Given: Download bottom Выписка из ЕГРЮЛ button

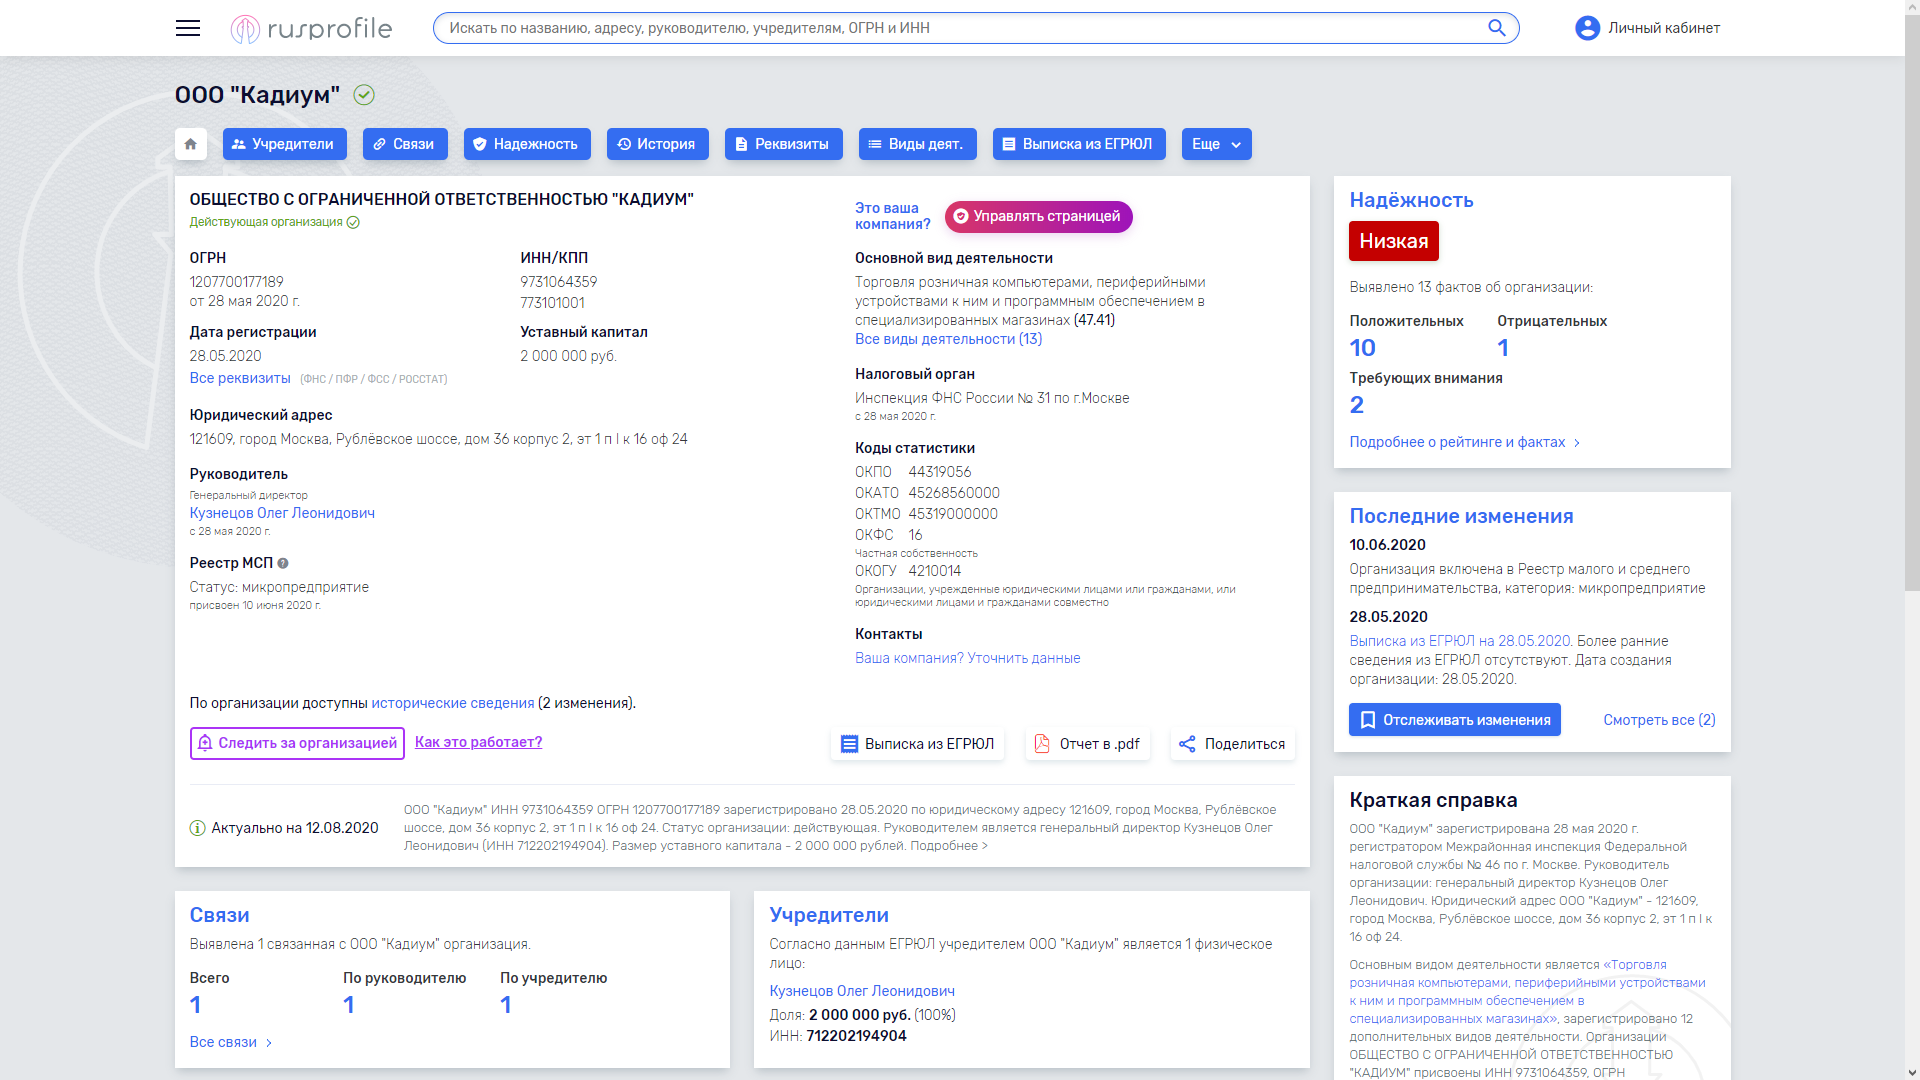Looking at the screenshot, I should pos(917,744).
